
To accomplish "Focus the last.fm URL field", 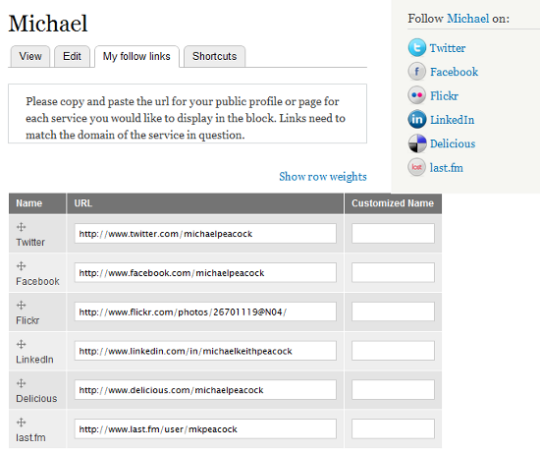I will tap(205, 429).
